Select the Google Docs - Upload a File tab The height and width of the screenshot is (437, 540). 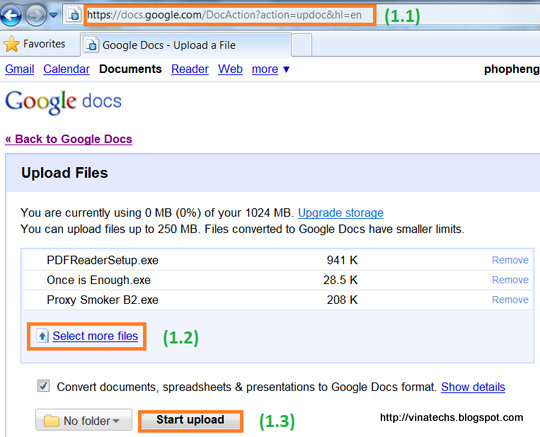pyautogui.click(x=186, y=45)
